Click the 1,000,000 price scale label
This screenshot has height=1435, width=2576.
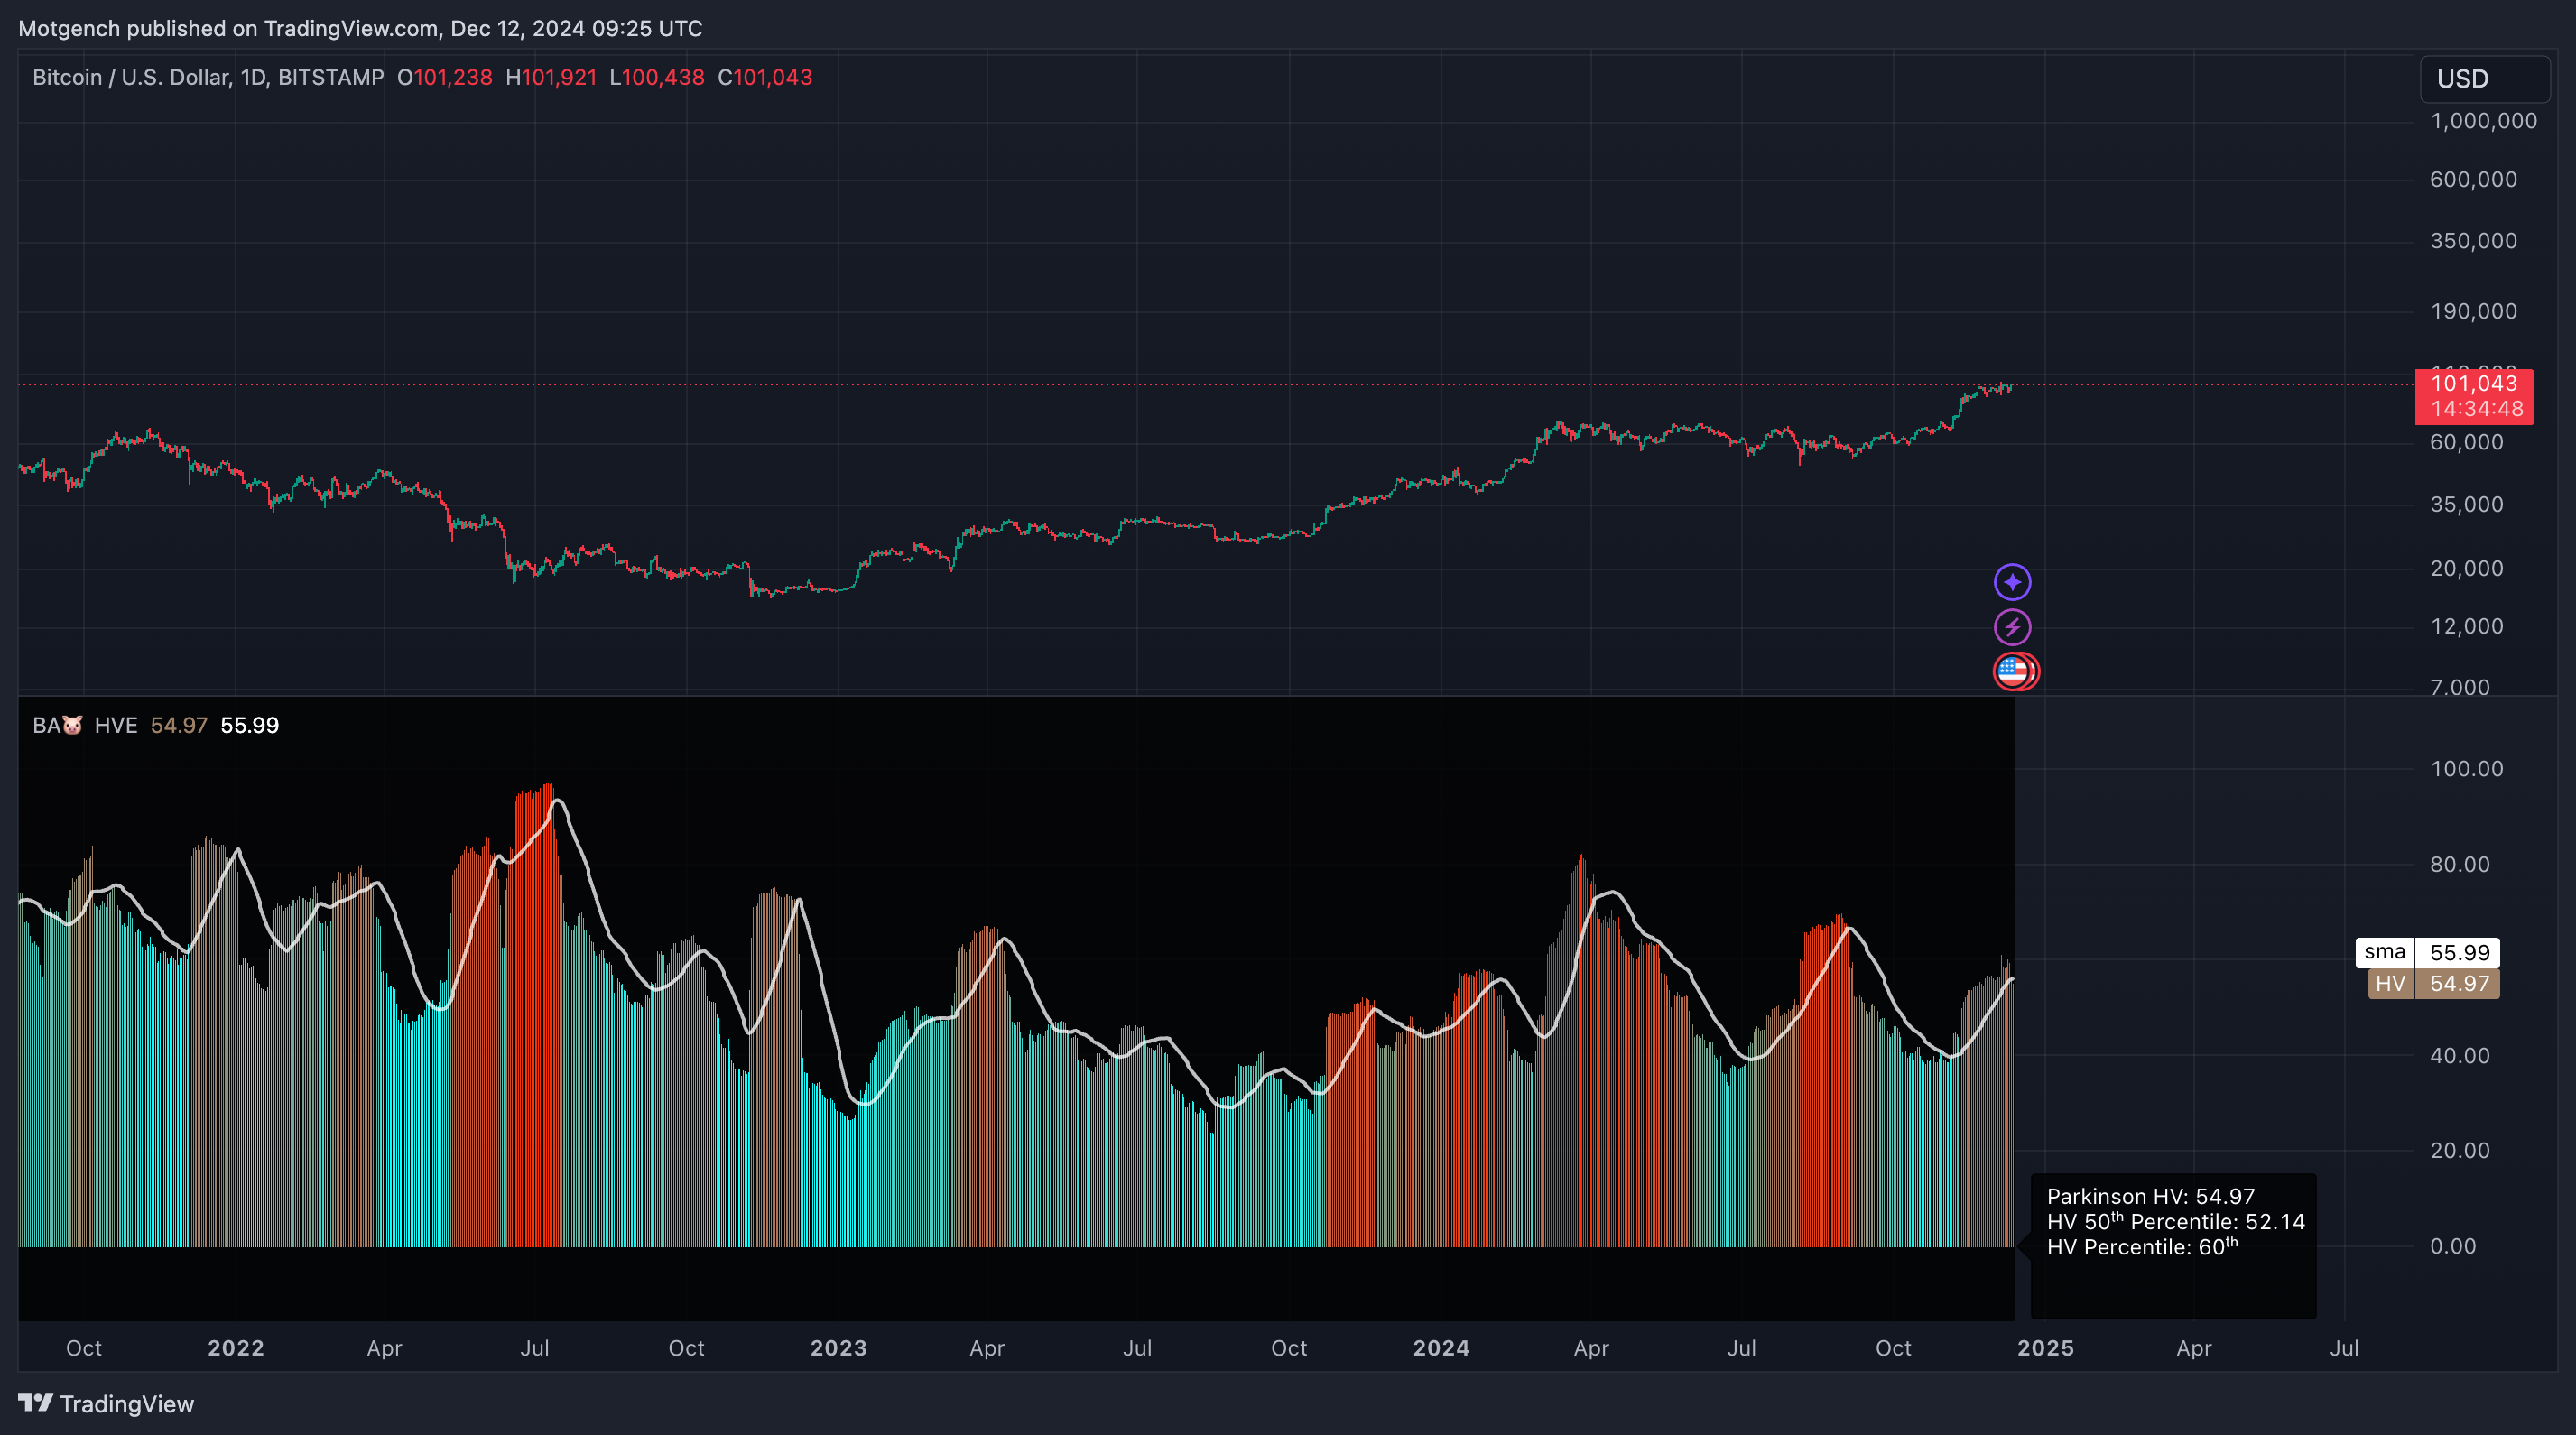tap(2484, 121)
